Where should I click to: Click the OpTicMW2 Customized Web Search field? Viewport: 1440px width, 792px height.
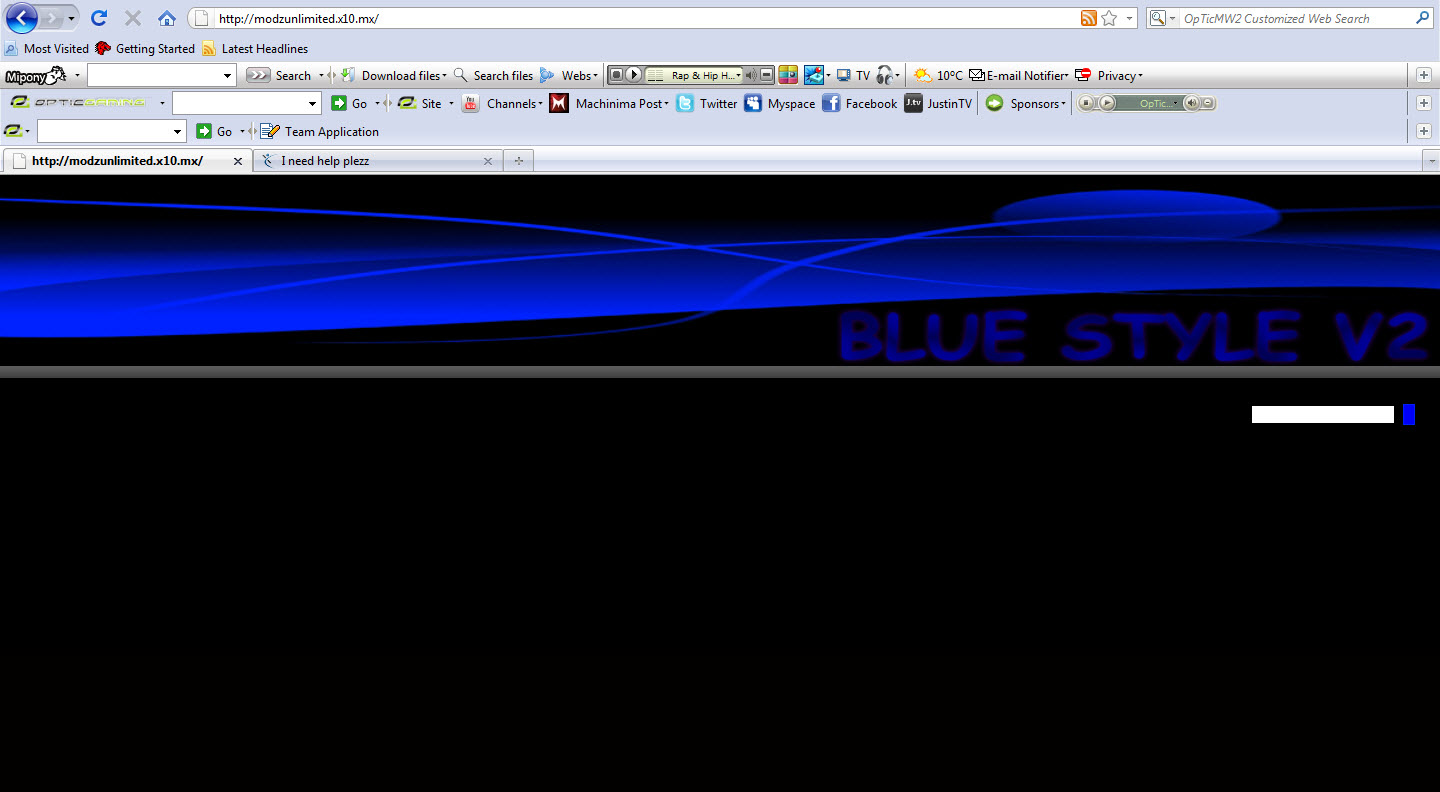(1296, 18)
